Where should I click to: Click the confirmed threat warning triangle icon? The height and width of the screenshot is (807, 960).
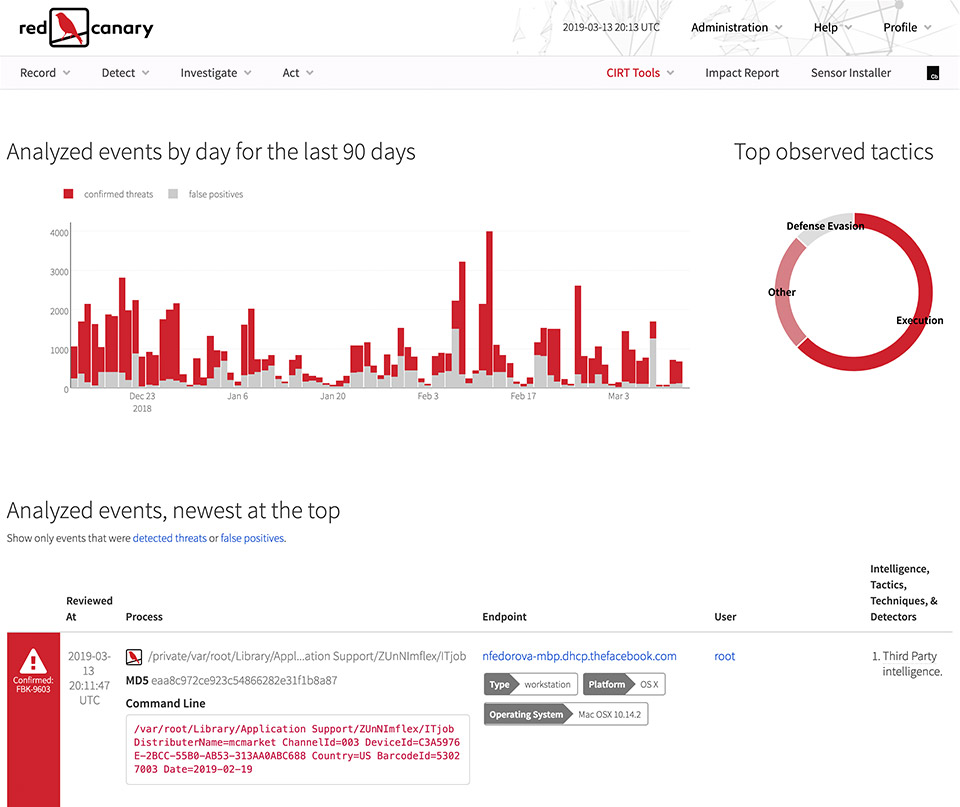coord(33,660)
